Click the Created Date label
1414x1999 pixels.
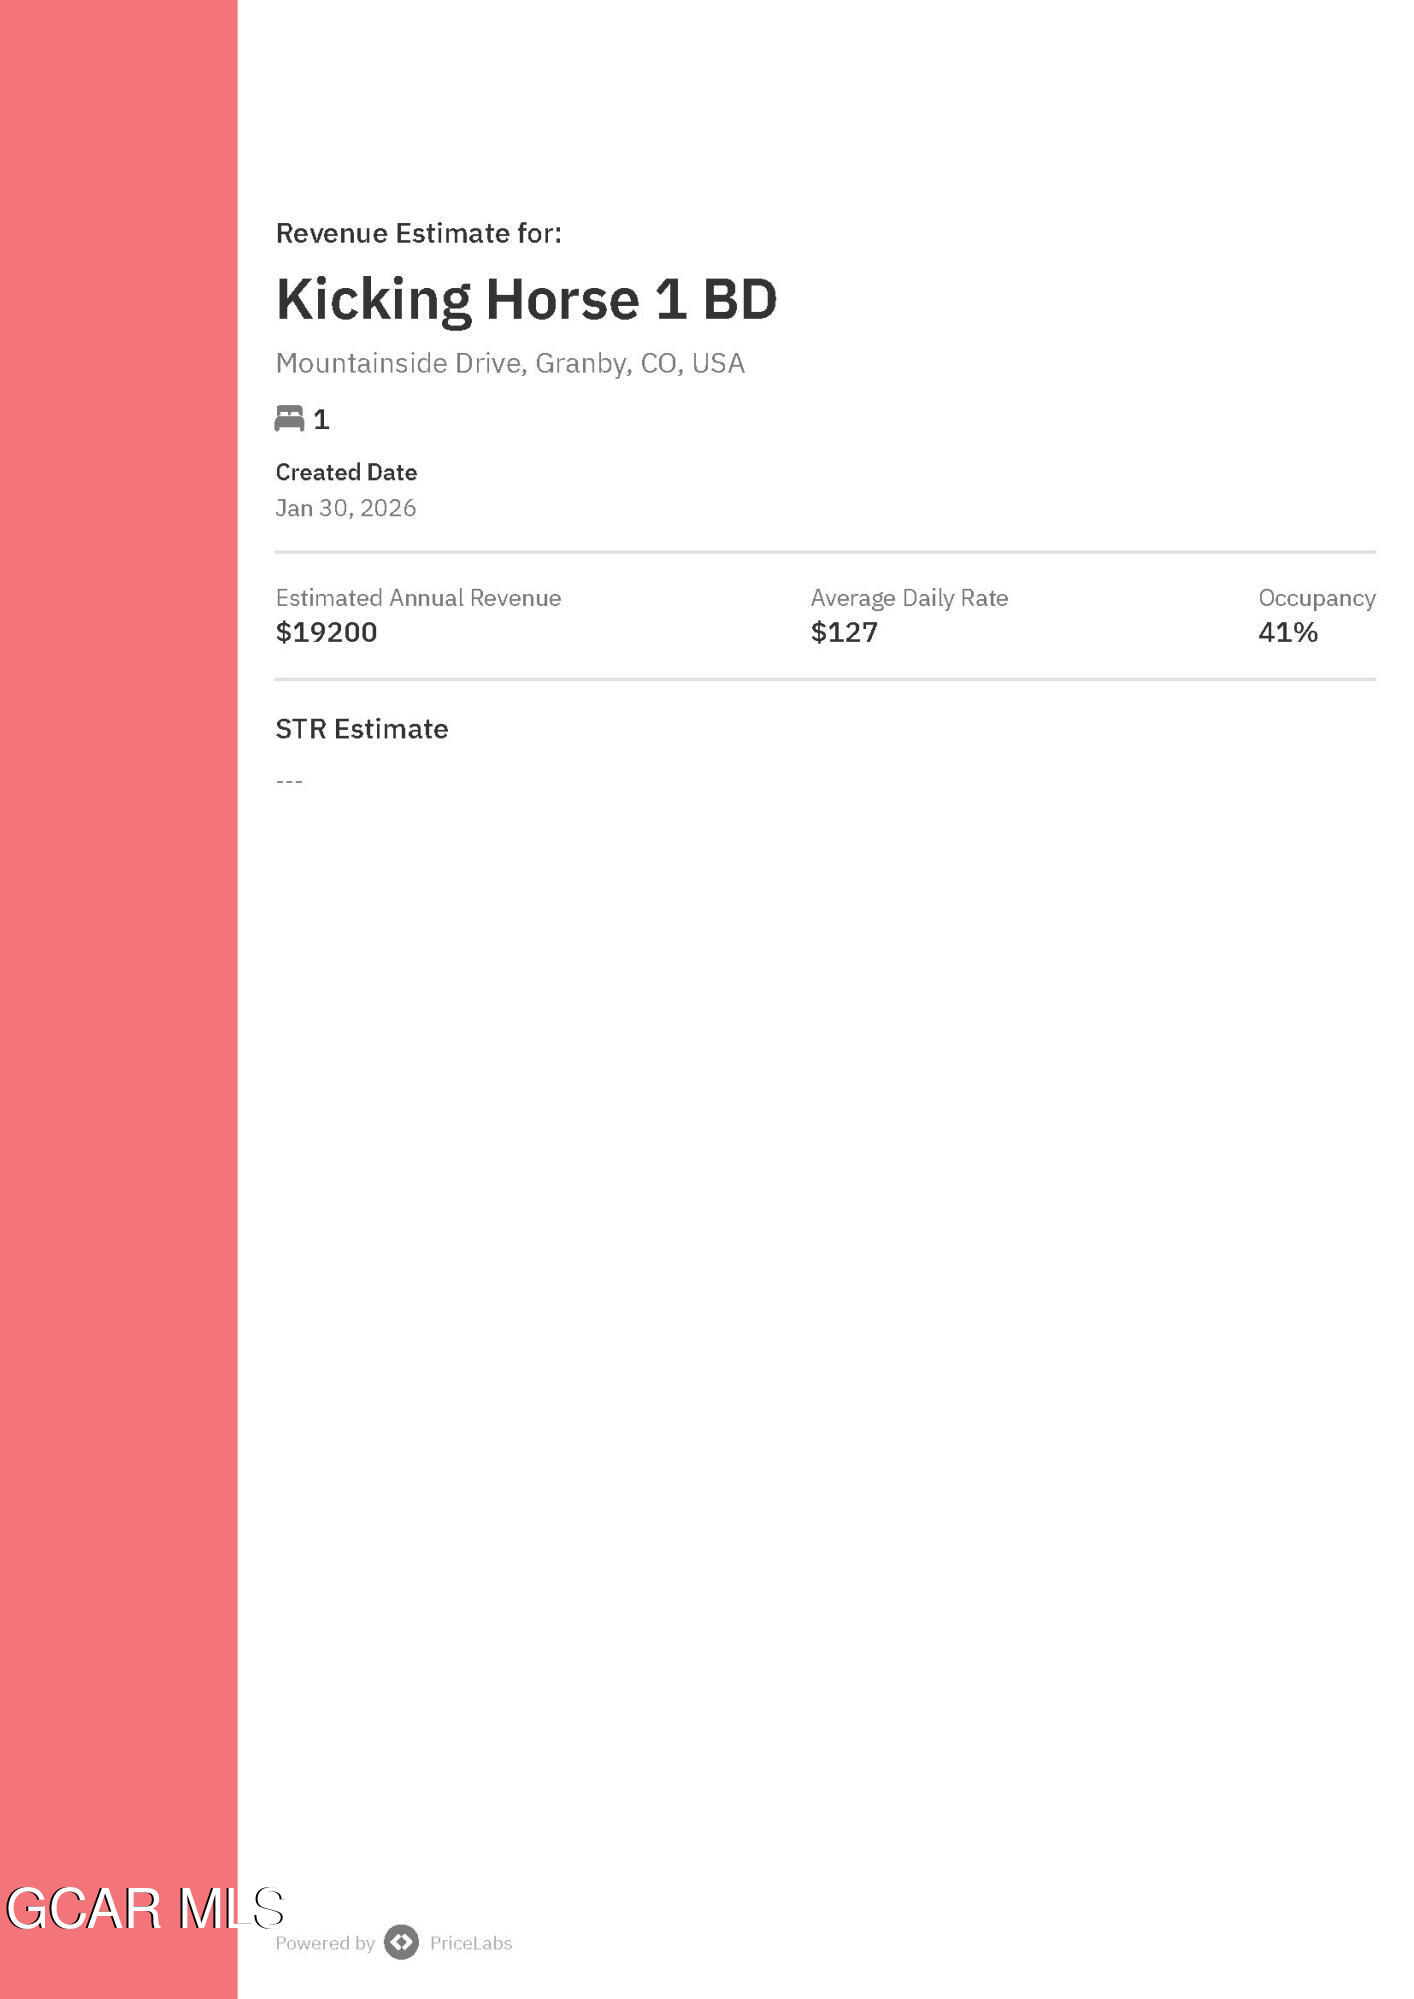coord(346,472)
